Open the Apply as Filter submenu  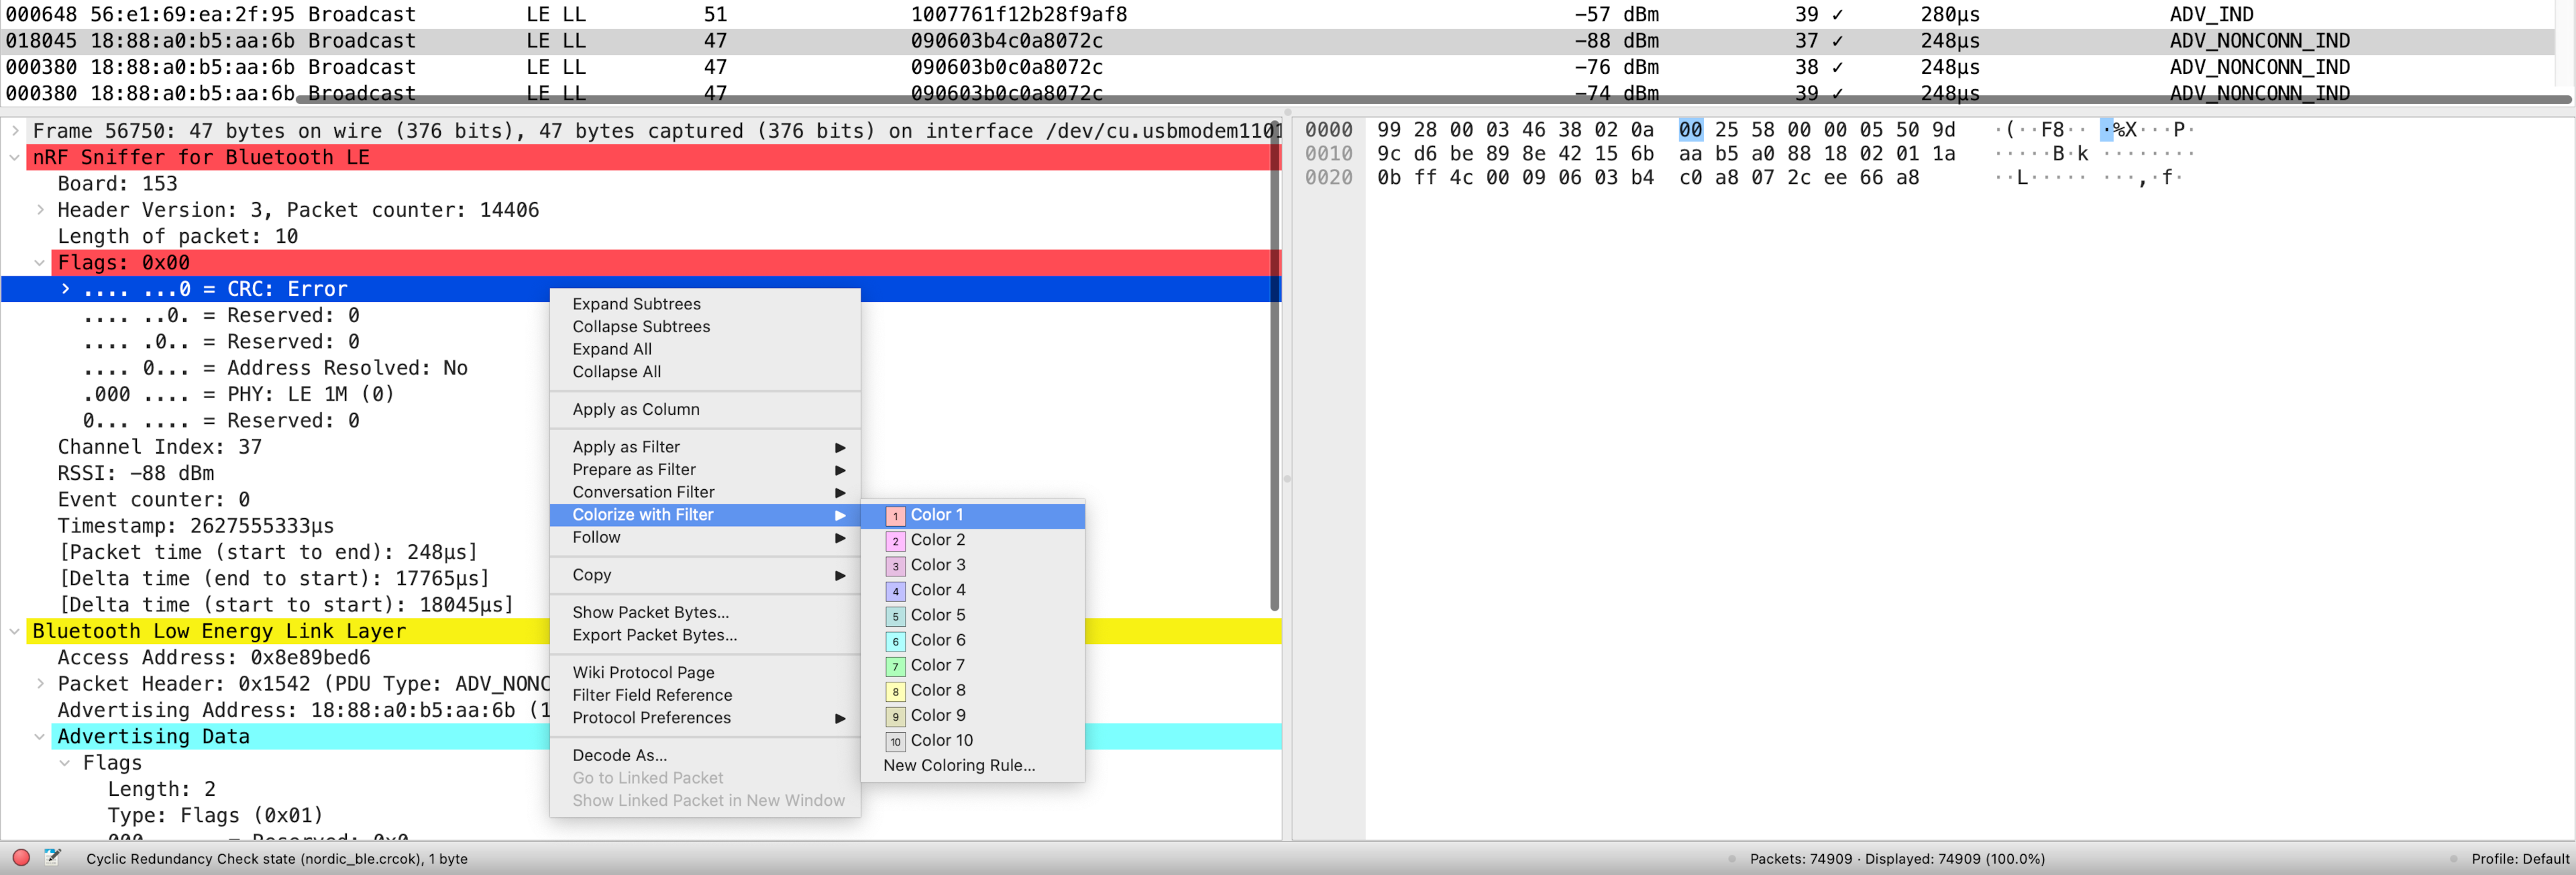626,446
